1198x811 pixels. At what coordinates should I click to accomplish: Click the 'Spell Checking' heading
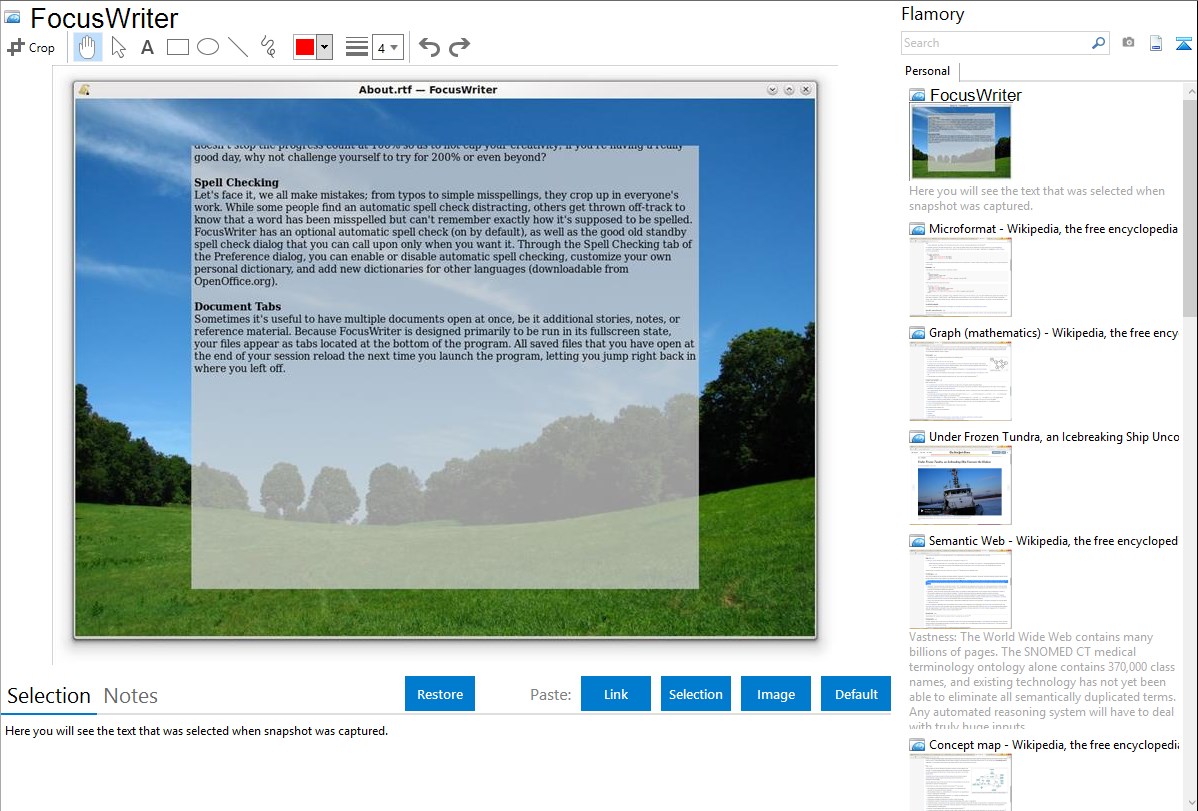click(x=236, y=183)
